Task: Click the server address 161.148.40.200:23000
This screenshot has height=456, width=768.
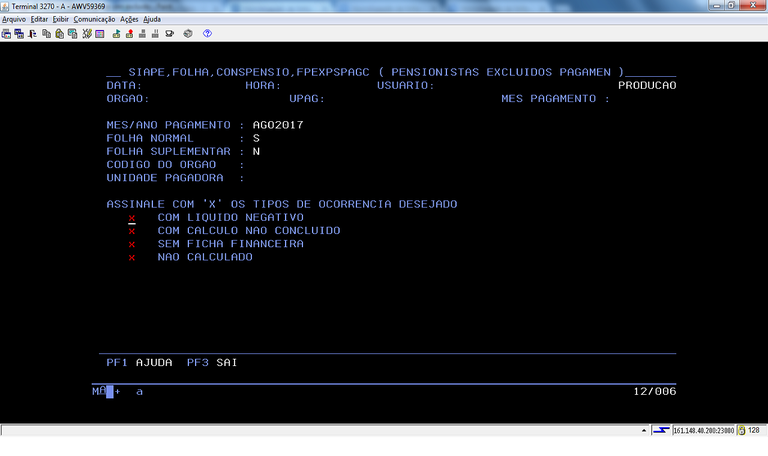Action: pos(703,431)
